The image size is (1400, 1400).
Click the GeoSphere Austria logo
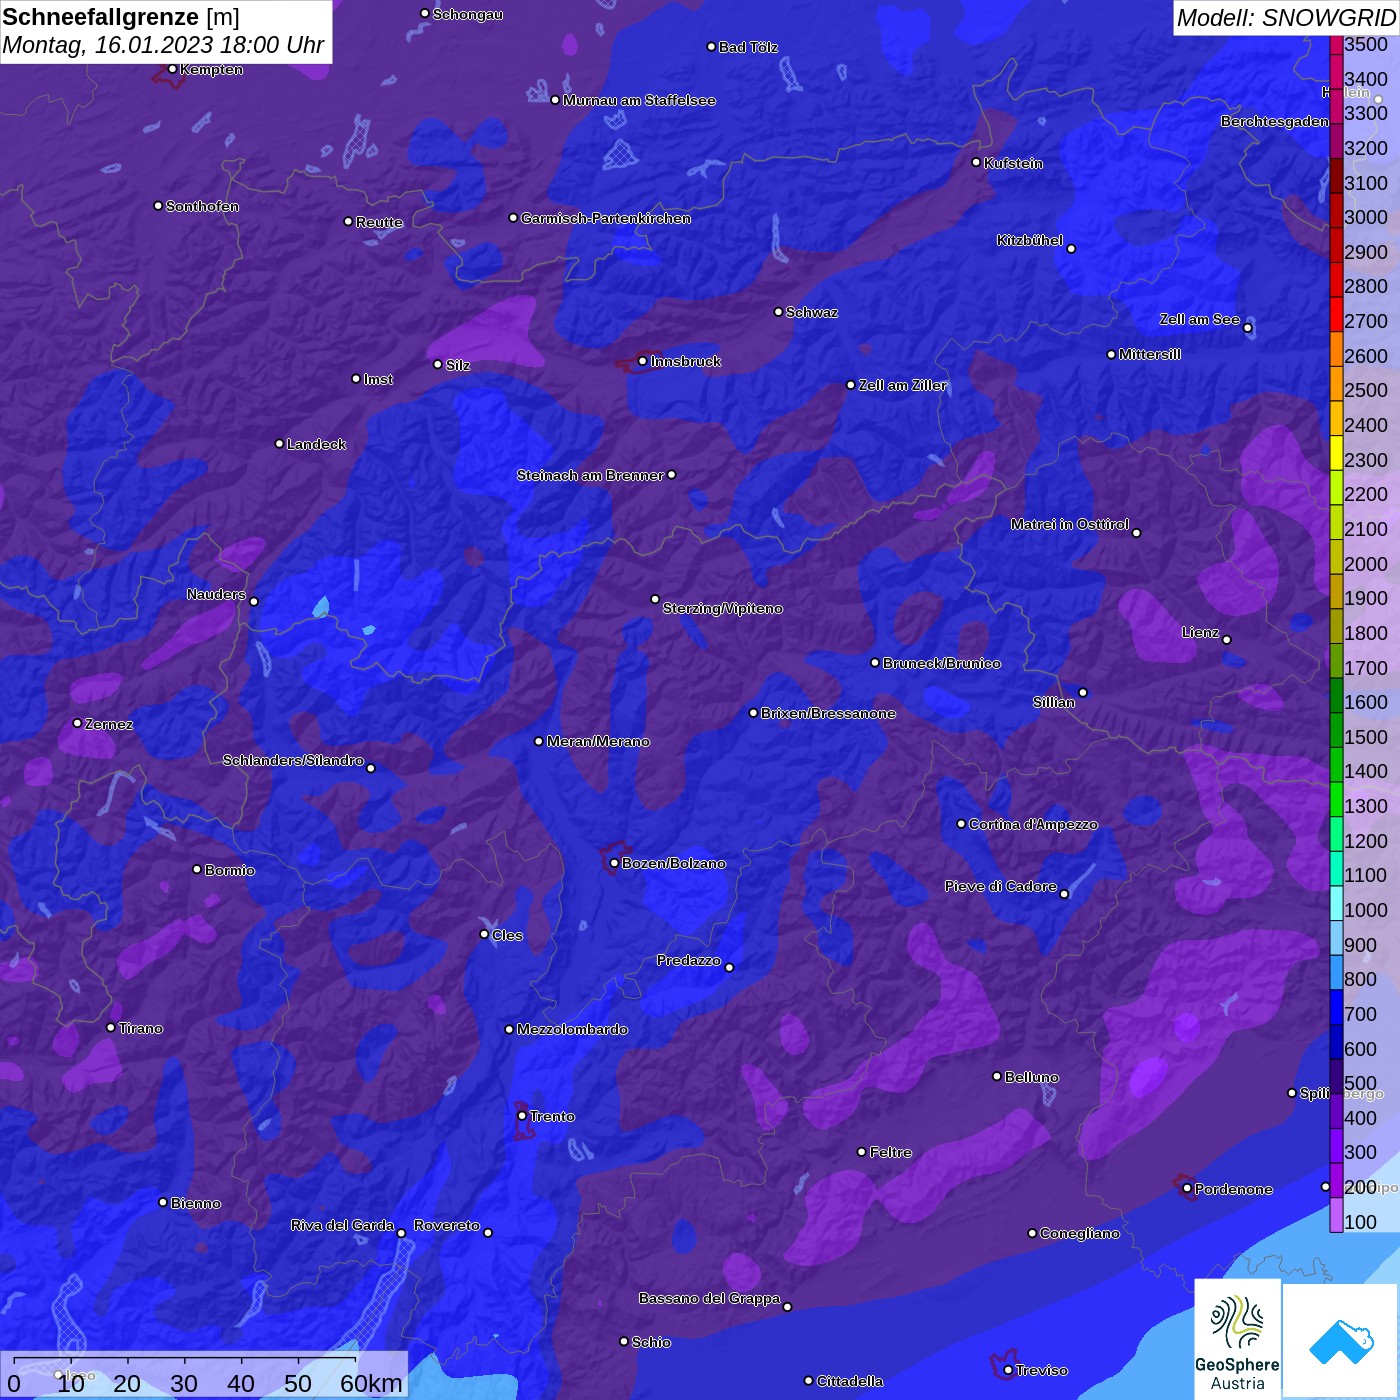[1237, 1339]
